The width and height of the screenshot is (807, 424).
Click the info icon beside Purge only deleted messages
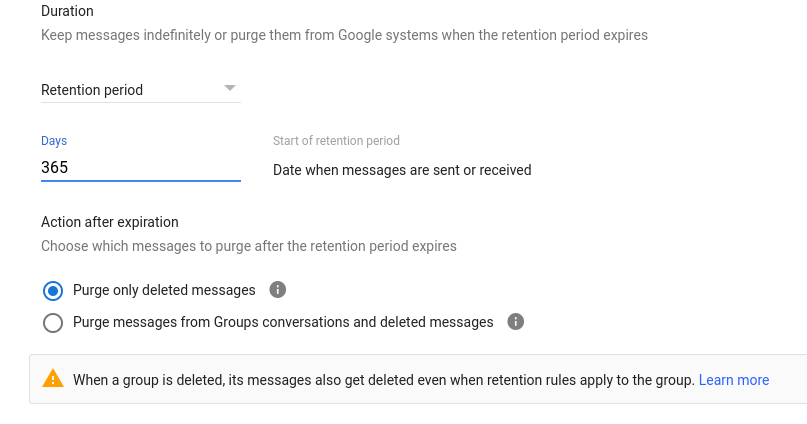click(277, 290)
